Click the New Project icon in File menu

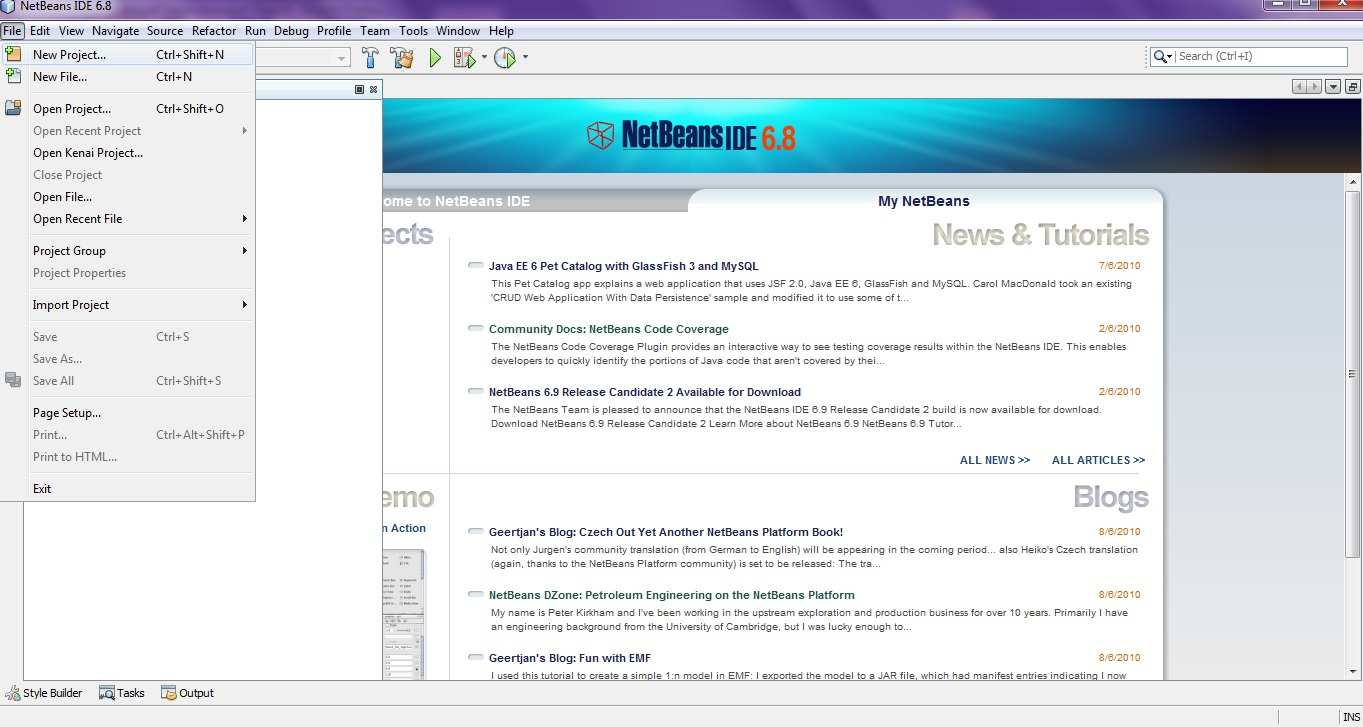pyautogui.click(x=13, y=54)
